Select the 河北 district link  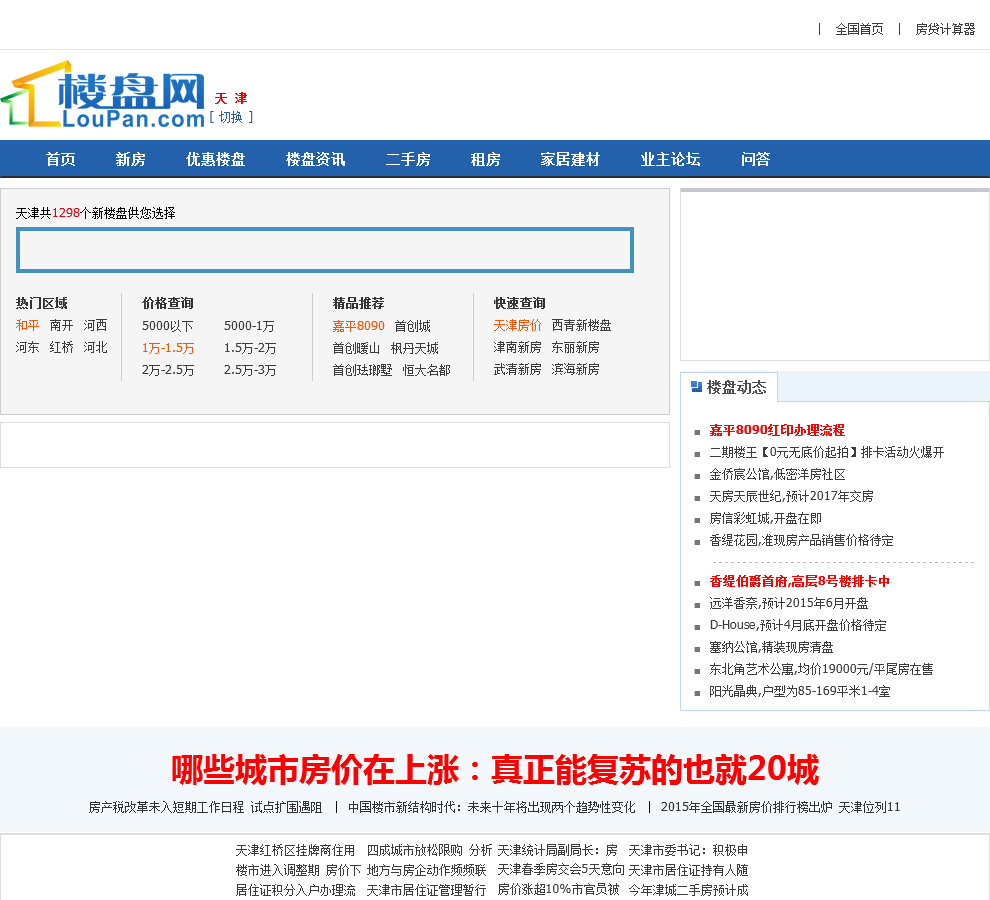pos(95,347)
